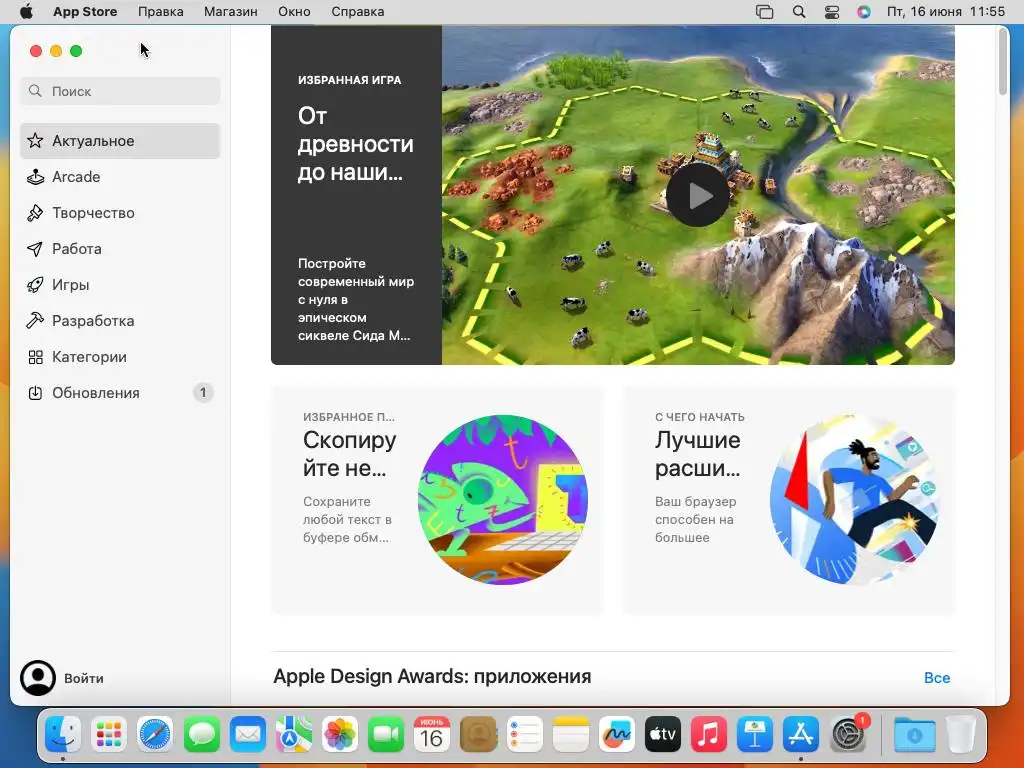Click the ИЗБРАННАЯ ИГРА label
This screenshot has width=1024, height=768.
[349, 80]
